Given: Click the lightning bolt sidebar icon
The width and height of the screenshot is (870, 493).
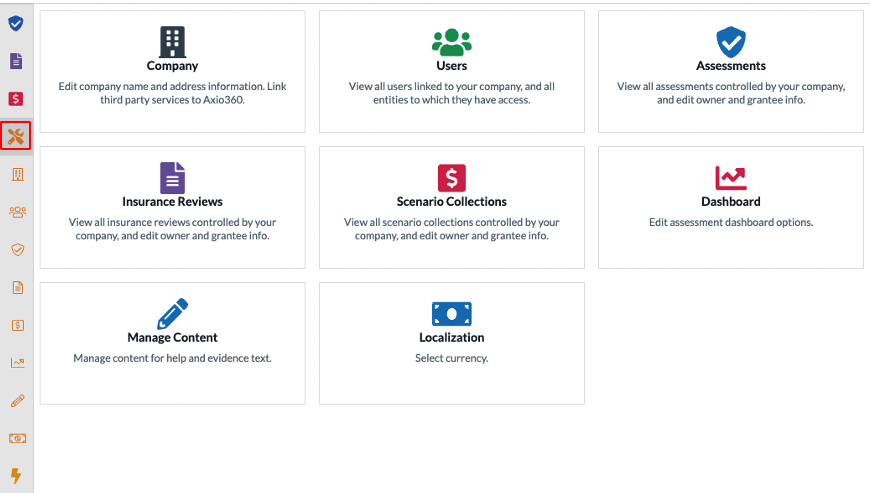Looking at the screenshot, I should [x=16, y=475].
